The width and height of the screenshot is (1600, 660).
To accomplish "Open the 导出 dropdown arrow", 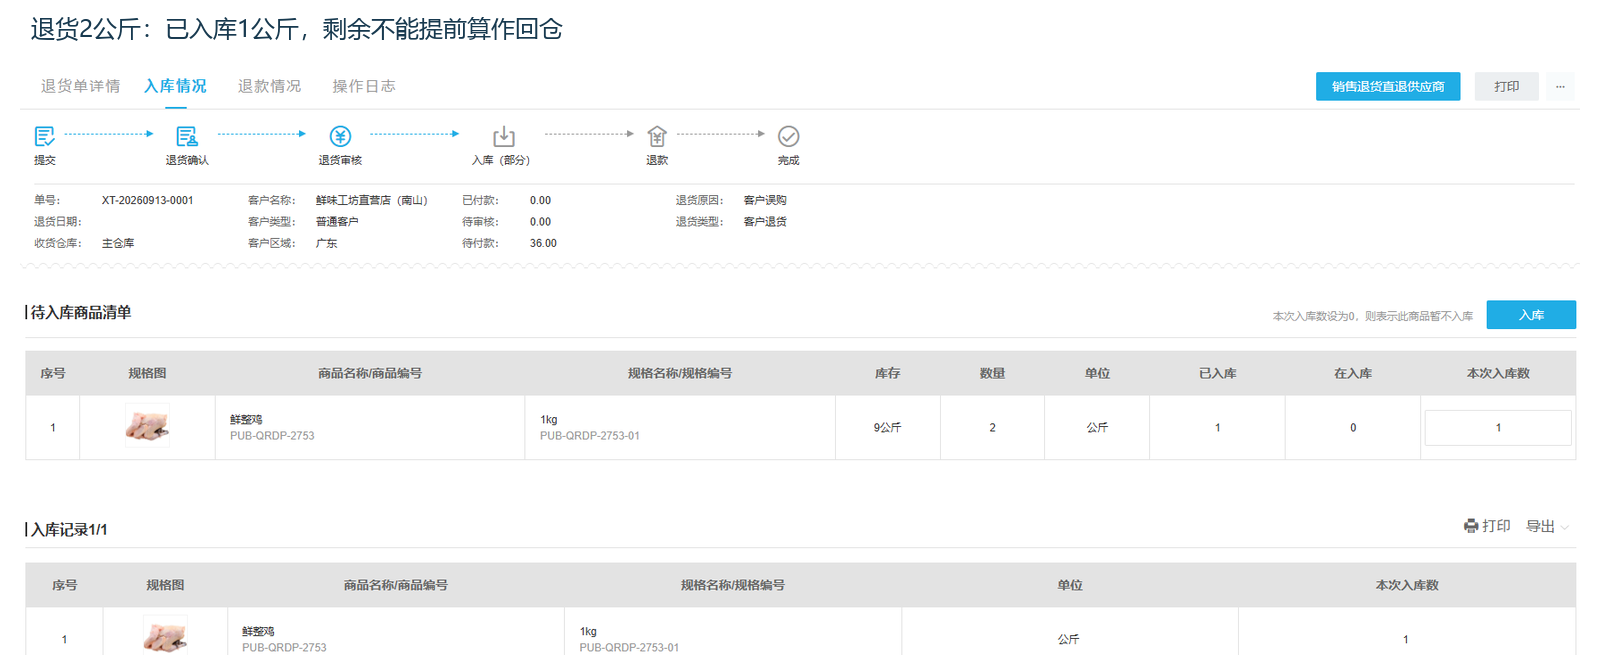I will [x=1565, y=527].
